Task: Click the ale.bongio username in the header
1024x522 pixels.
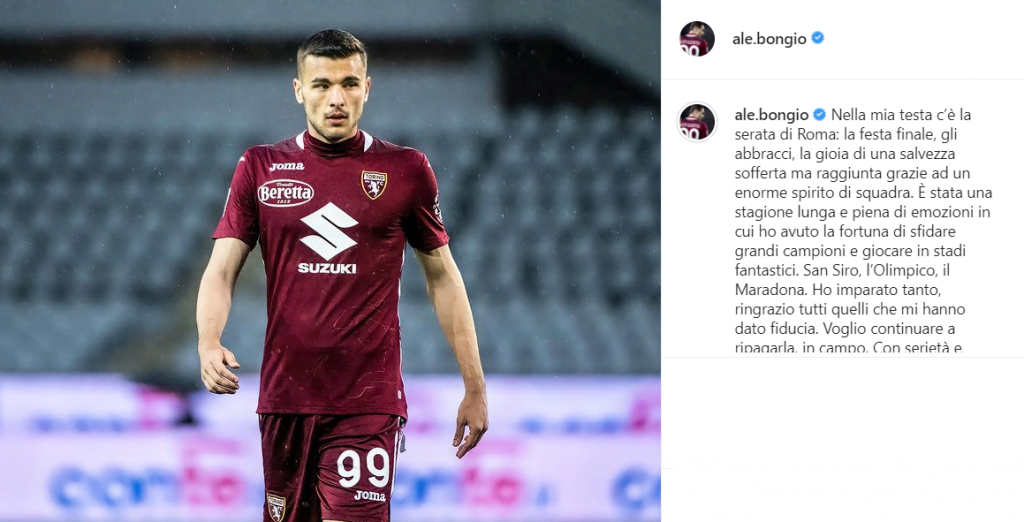Action: click(x=769, y=39)
